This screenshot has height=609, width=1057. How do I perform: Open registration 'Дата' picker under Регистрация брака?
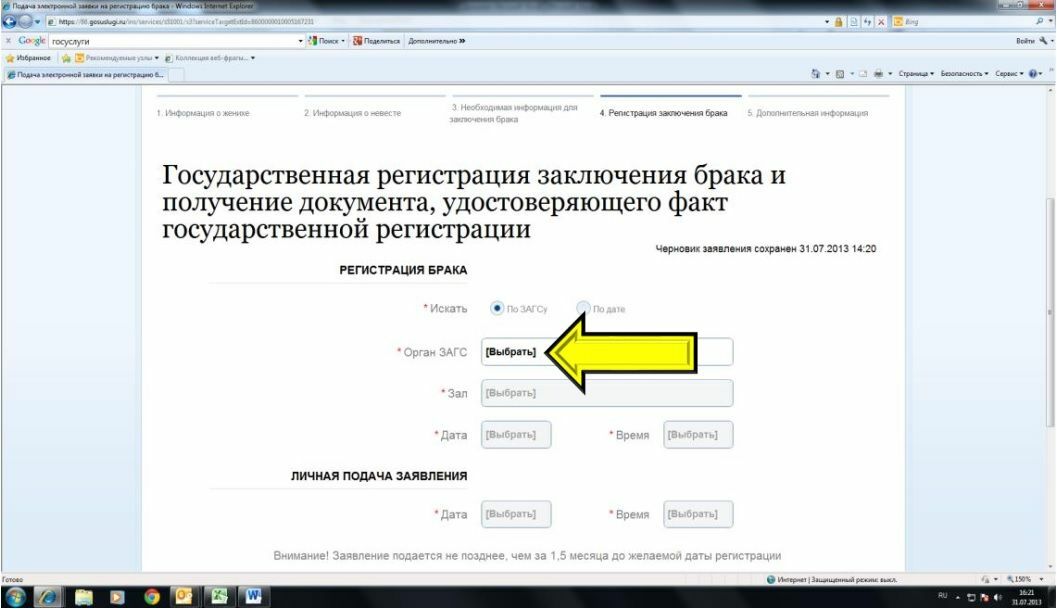click(516, 435)
